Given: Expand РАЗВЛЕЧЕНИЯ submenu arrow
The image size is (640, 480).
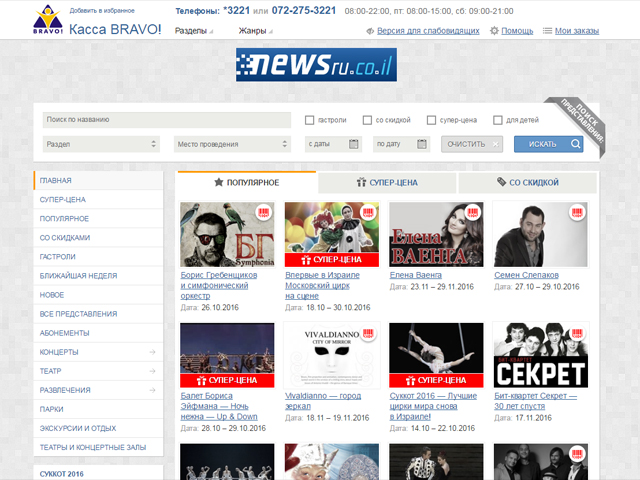Looking at the screenshot, I should pos(152,390).
